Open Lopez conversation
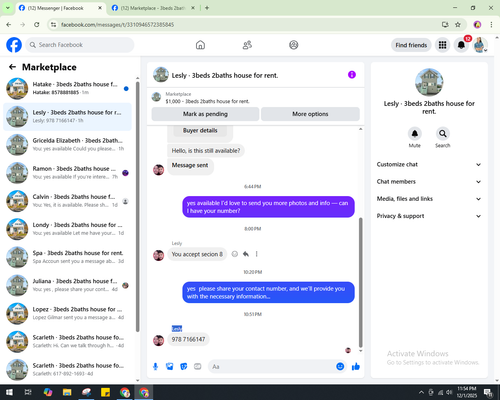 coord(68,313)
